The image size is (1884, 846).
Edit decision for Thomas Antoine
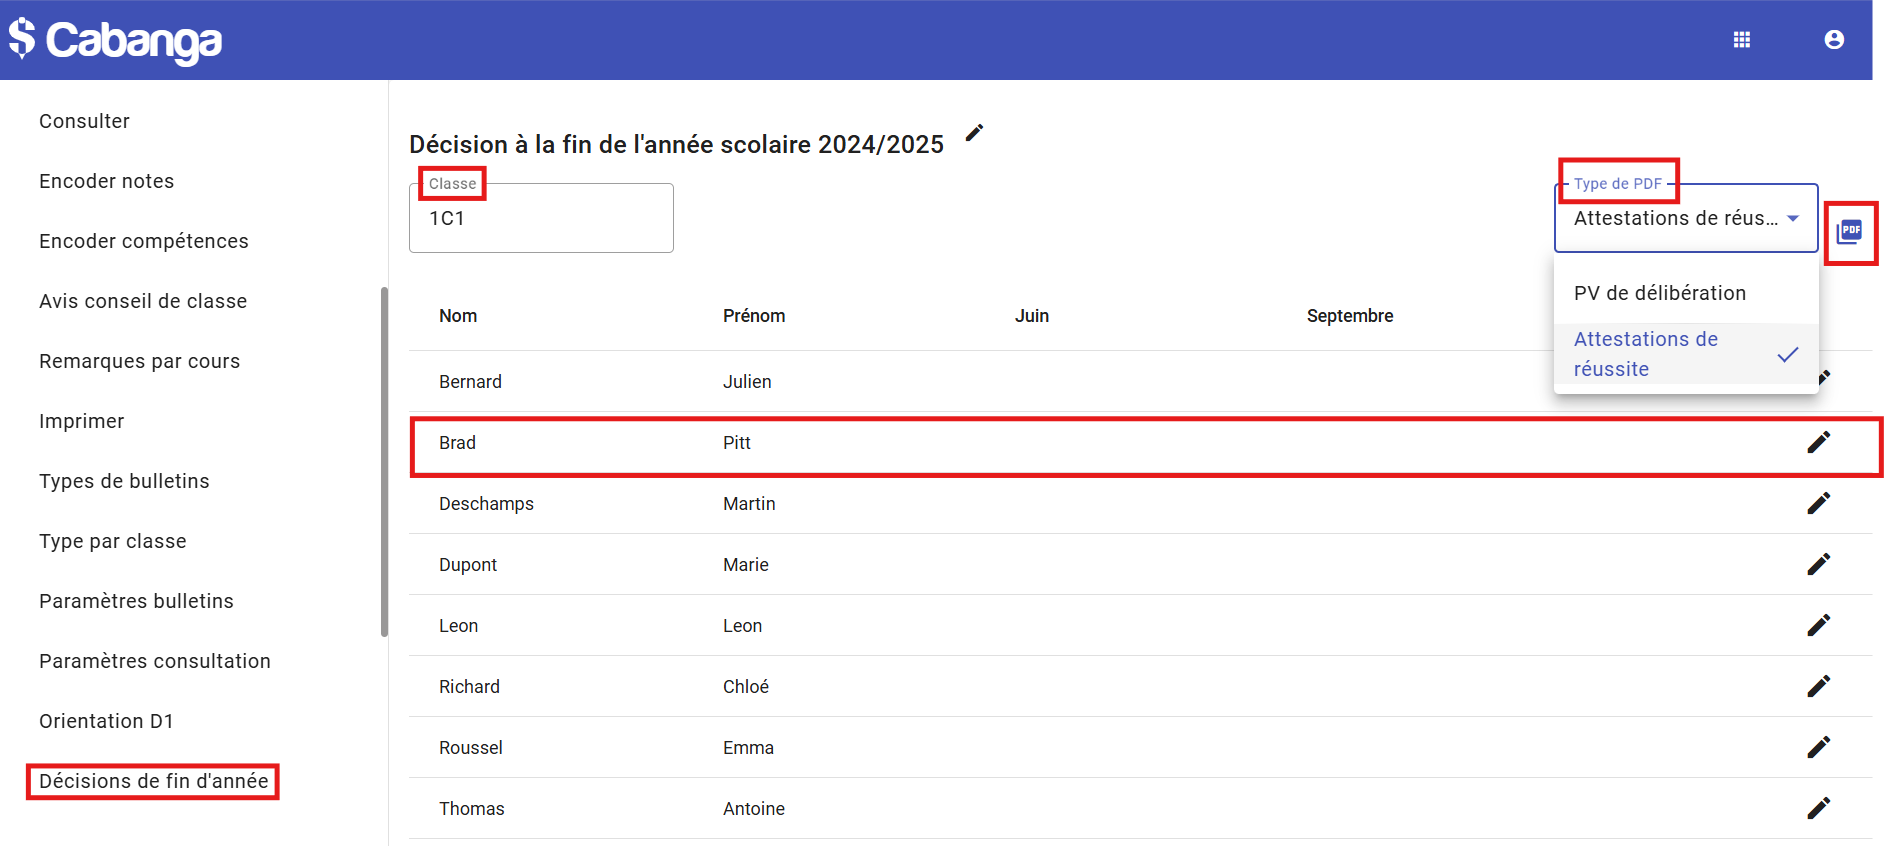pos(1818,808)
